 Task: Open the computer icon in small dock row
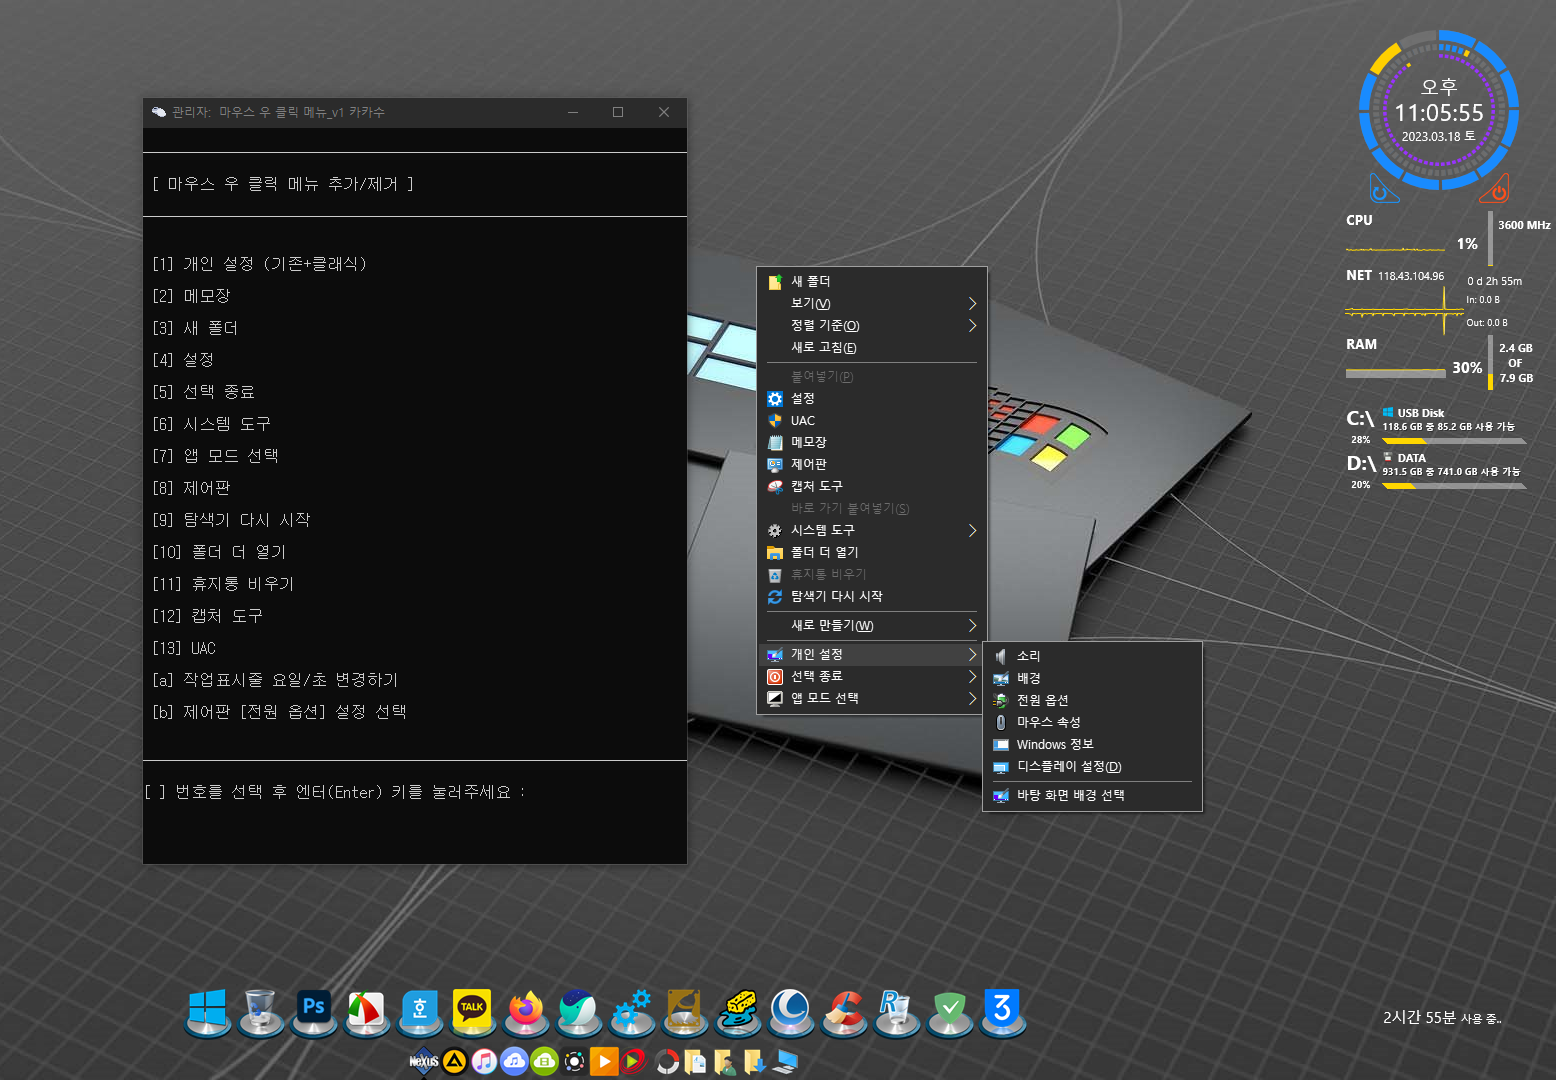[x=786, y=1061]
